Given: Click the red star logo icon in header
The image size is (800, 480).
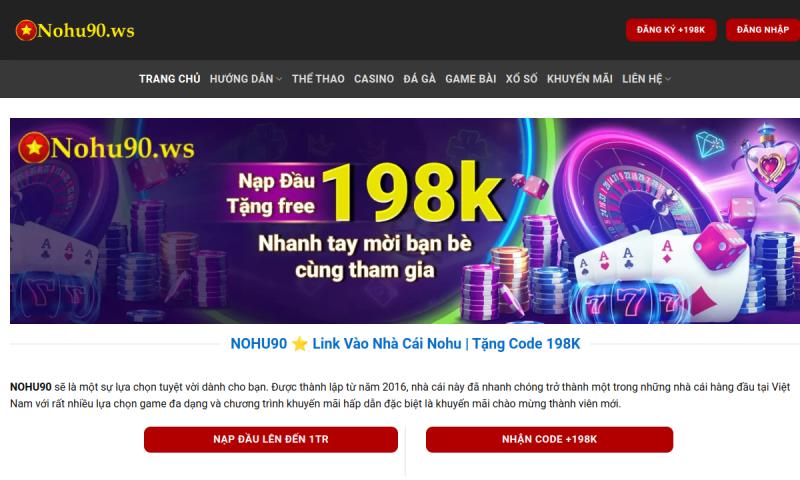Looking at the screenshot, I should click(26, 31).
